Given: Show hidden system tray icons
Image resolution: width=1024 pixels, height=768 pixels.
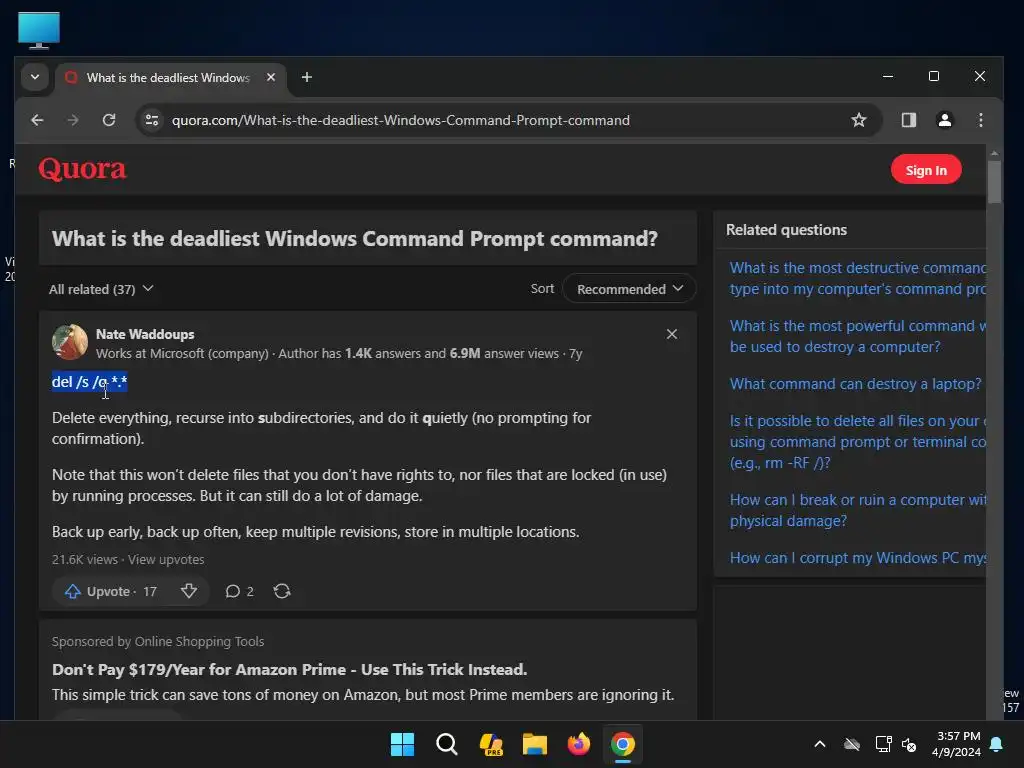Looking at the screenshot, I should point(820,744).
